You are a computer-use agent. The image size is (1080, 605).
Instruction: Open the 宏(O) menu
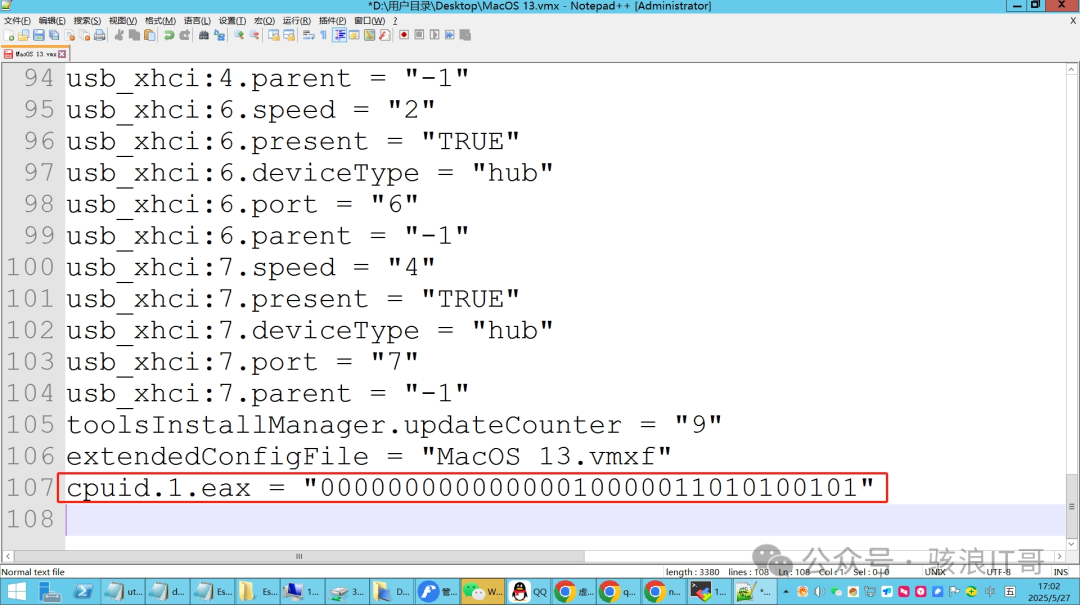pyautogui.click(x=264, y=21)
